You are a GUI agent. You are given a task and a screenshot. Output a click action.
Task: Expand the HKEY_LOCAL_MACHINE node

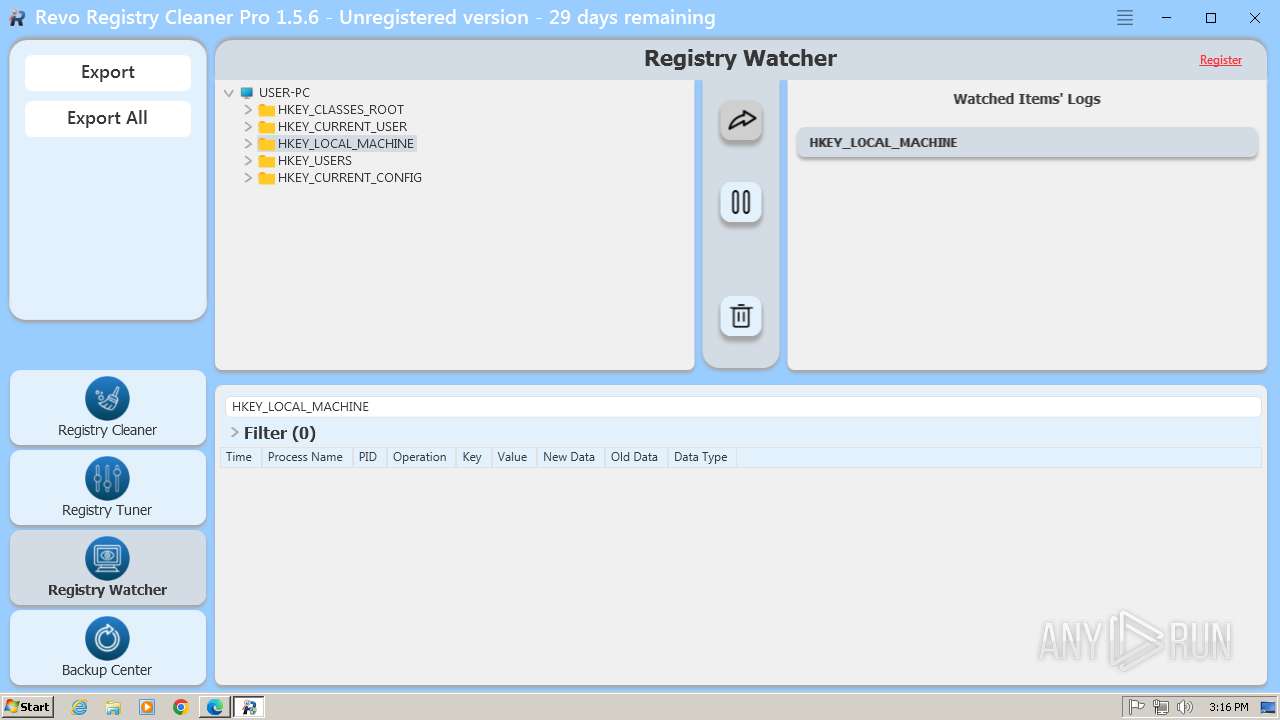pyautogui.click(x=248, y=144)
